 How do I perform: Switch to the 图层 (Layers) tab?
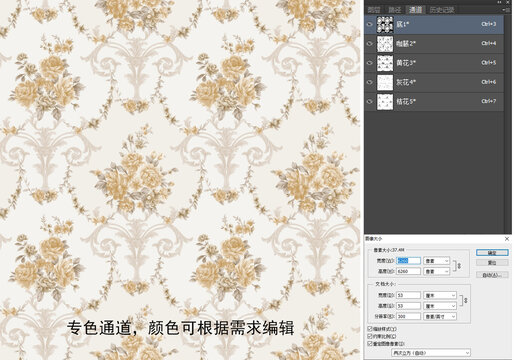(374, 10)
